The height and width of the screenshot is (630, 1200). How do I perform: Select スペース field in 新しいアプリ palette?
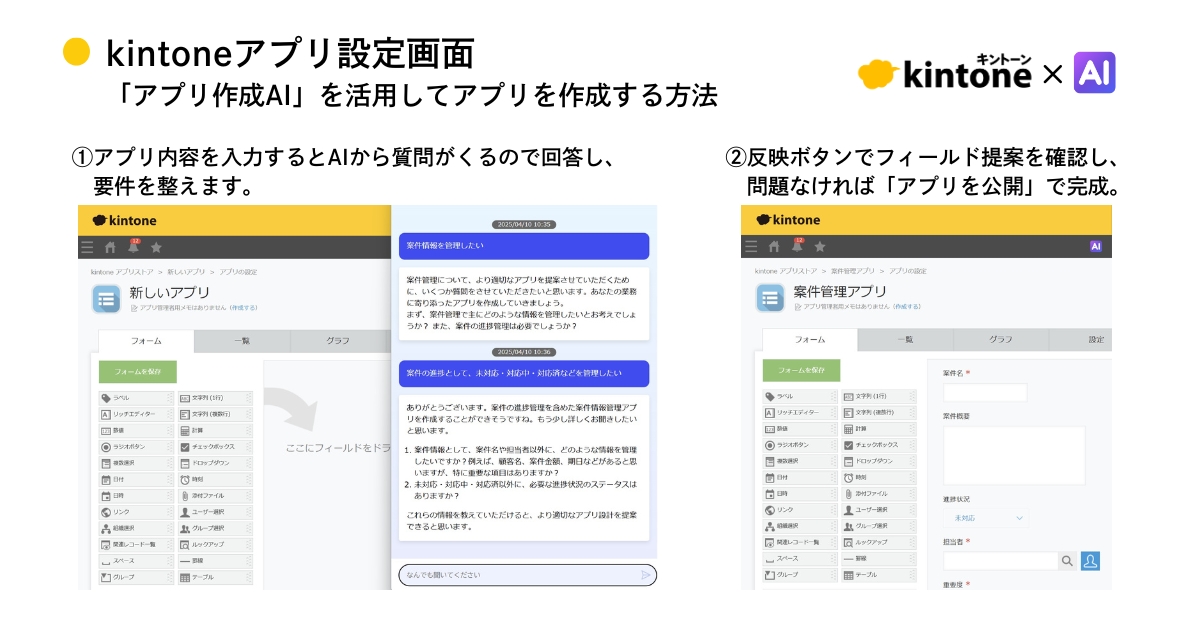tap(136, 560)
